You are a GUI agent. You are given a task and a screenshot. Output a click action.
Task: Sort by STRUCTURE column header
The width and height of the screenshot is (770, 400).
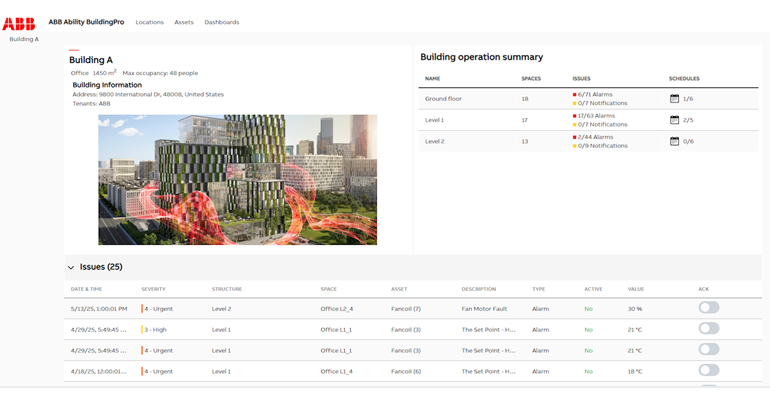click(x=227, y=289)
